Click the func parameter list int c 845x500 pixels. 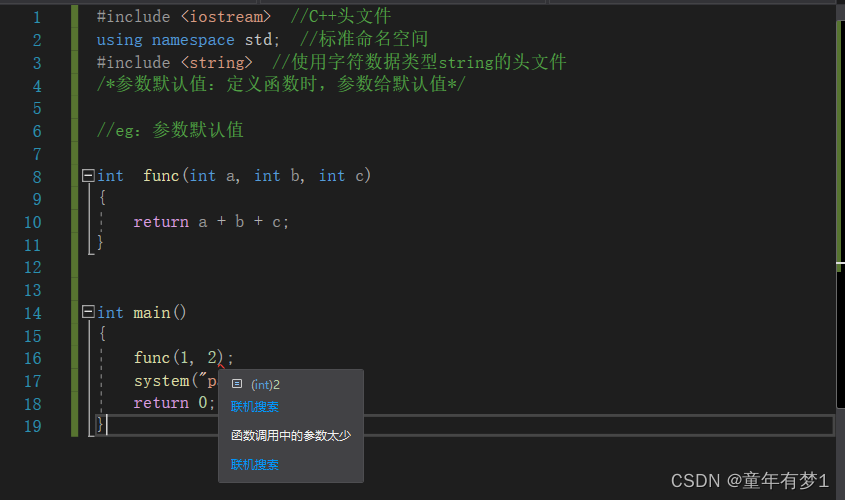click(341, 176)
